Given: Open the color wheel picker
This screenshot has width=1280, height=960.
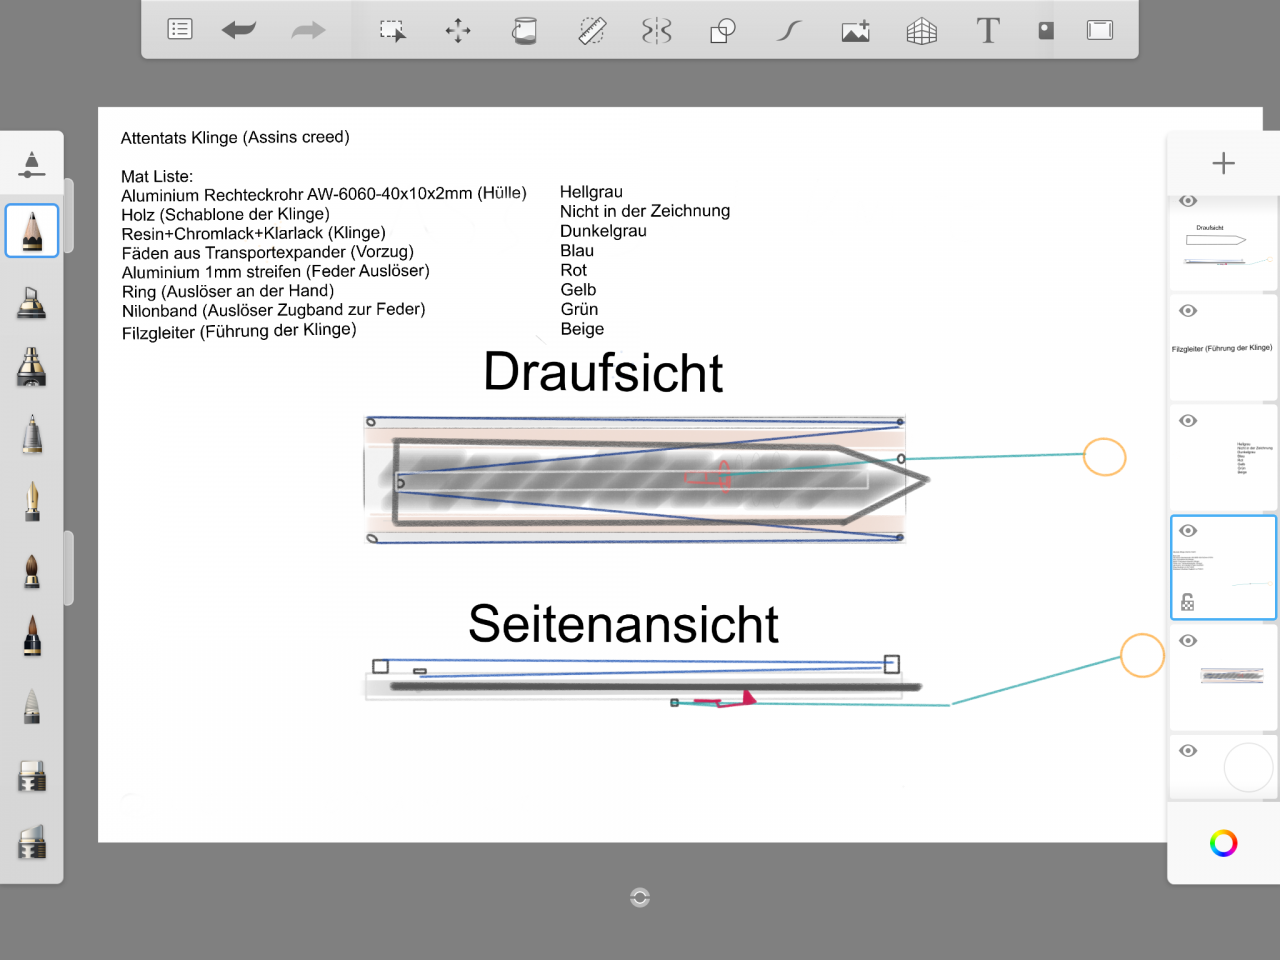Looking at the screenshot, I should pyautogui.click(x=1223, y=843).
